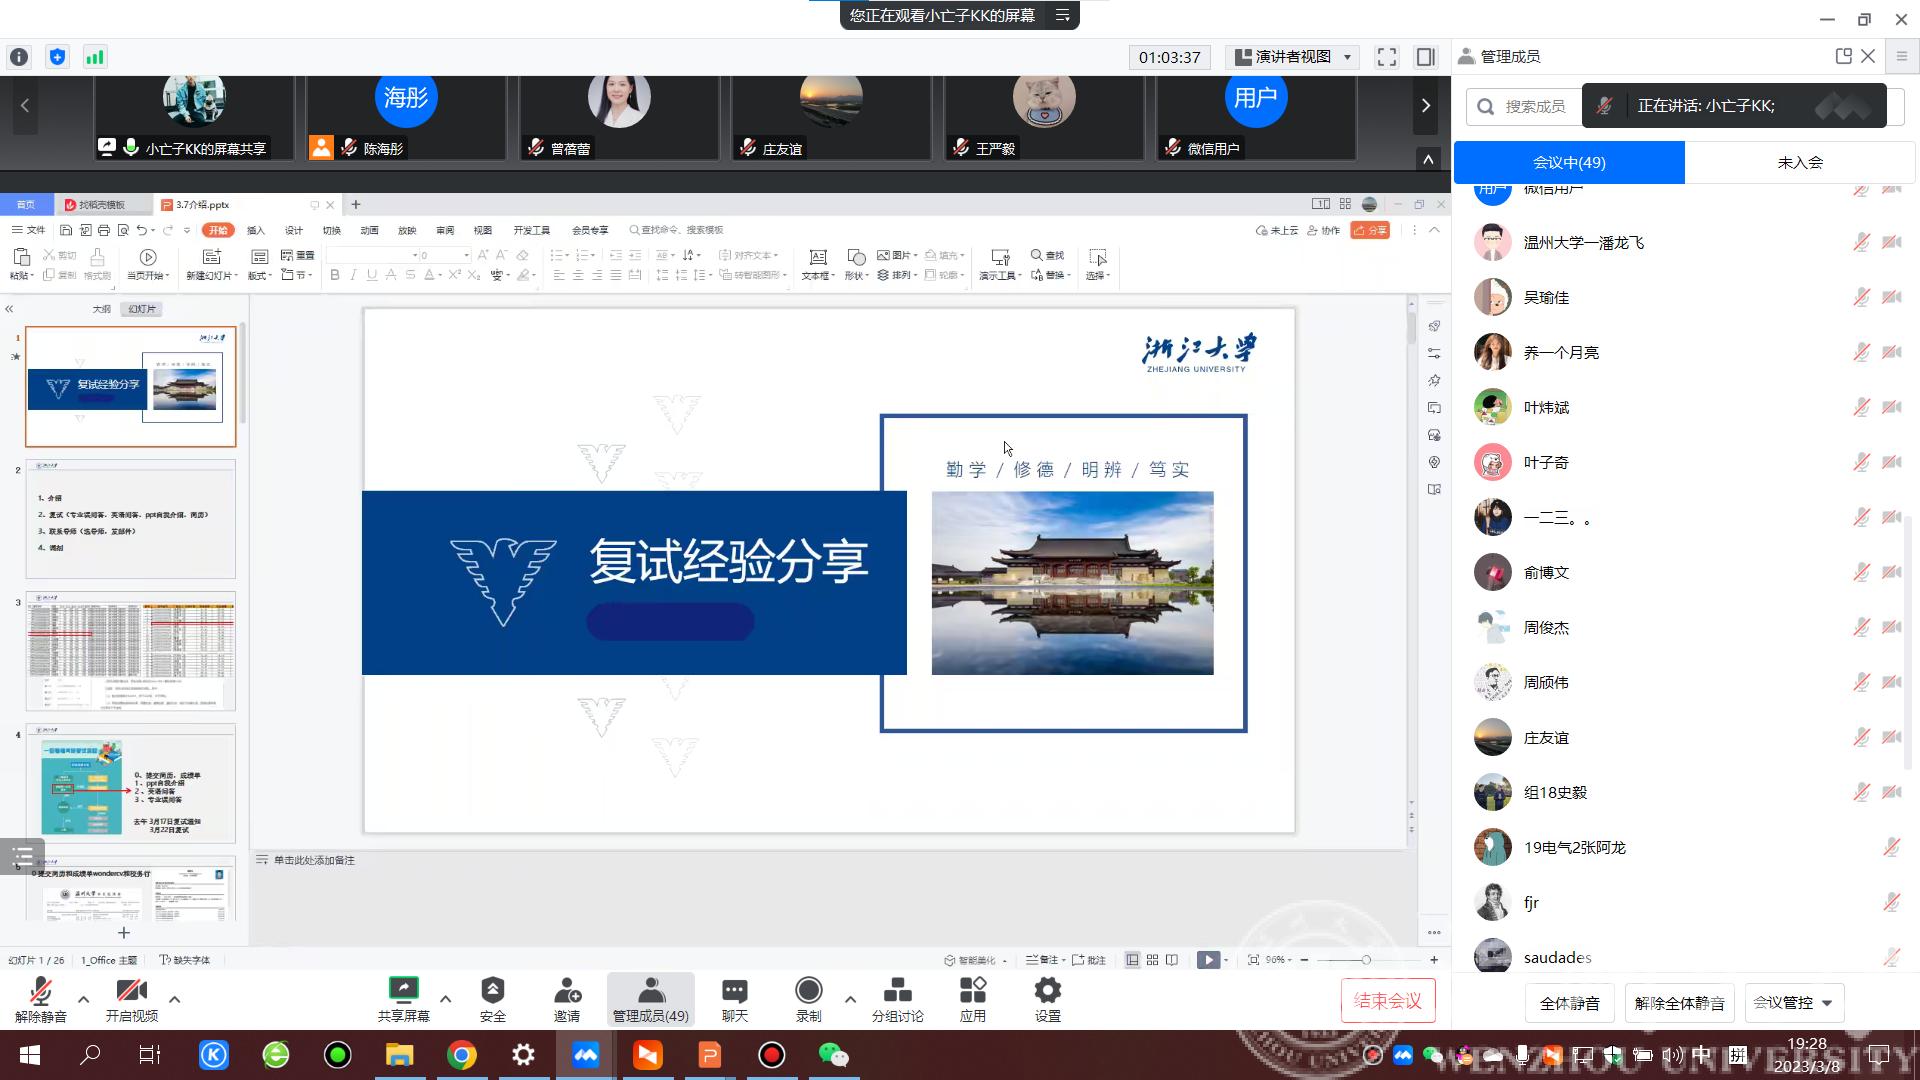Click the 全体静音 button

pos(1569,1002)
